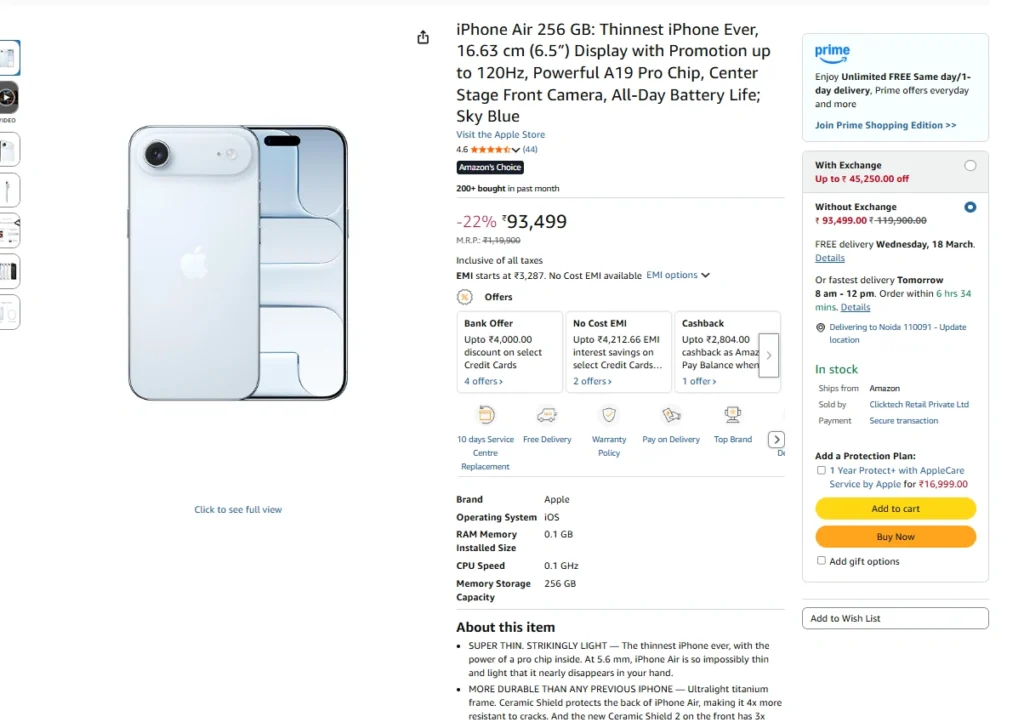
Task: Check the Add gift options box
Action: point(821,561)
